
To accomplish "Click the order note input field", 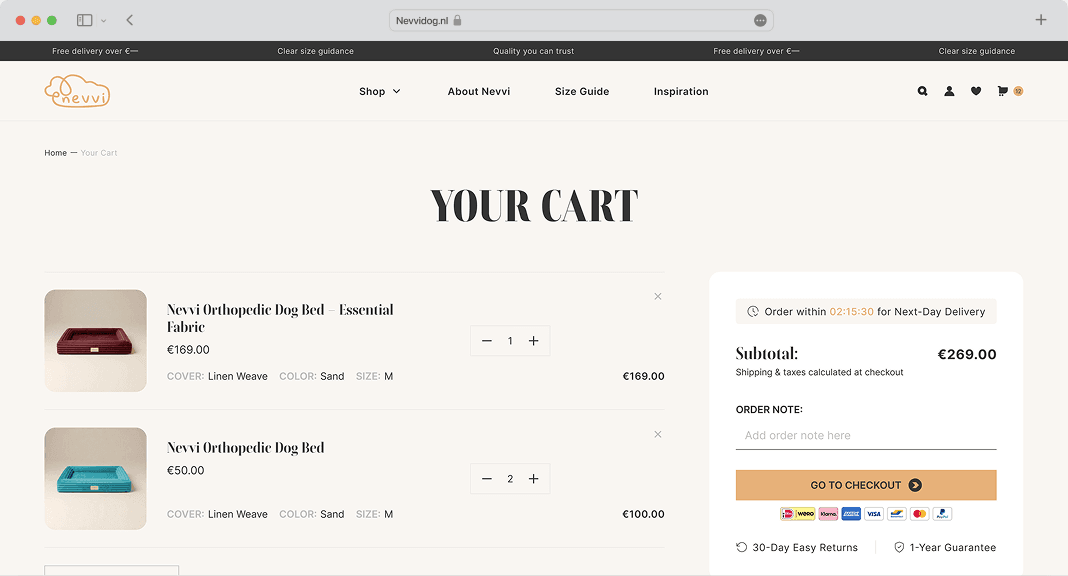I will click(x=866, y=435).
